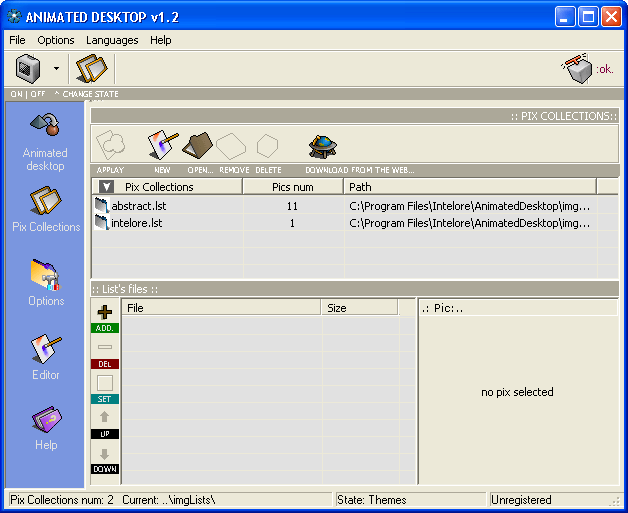This screenshot has height=513, width=628.
Task: Sort by the Path column header
Action: [x=470, y=187]
